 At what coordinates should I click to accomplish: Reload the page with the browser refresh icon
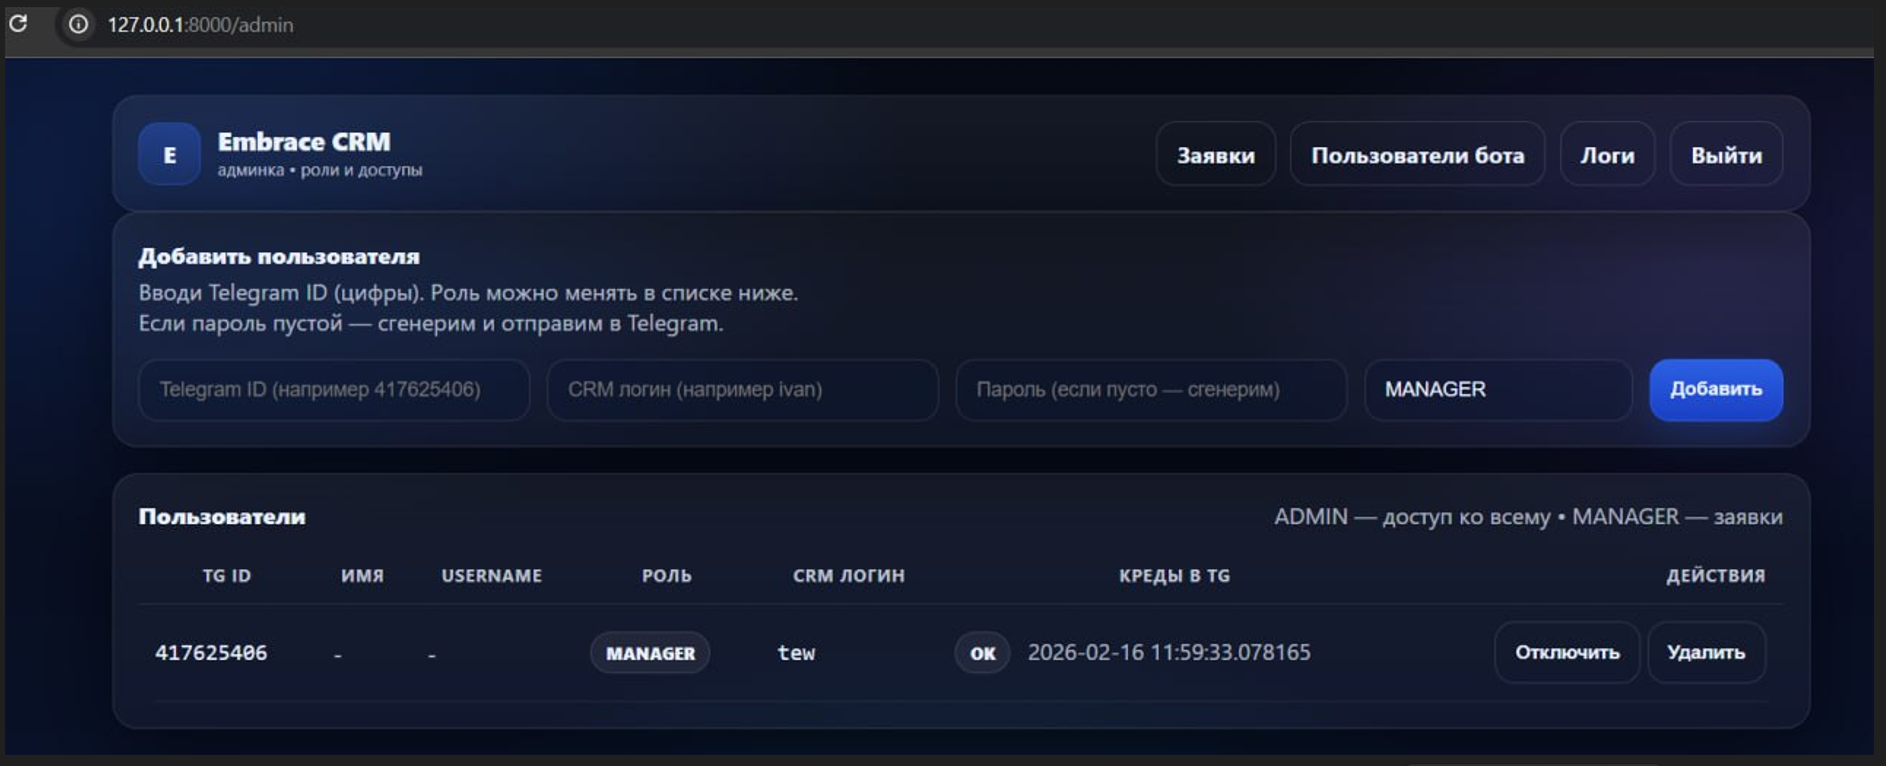18,23
